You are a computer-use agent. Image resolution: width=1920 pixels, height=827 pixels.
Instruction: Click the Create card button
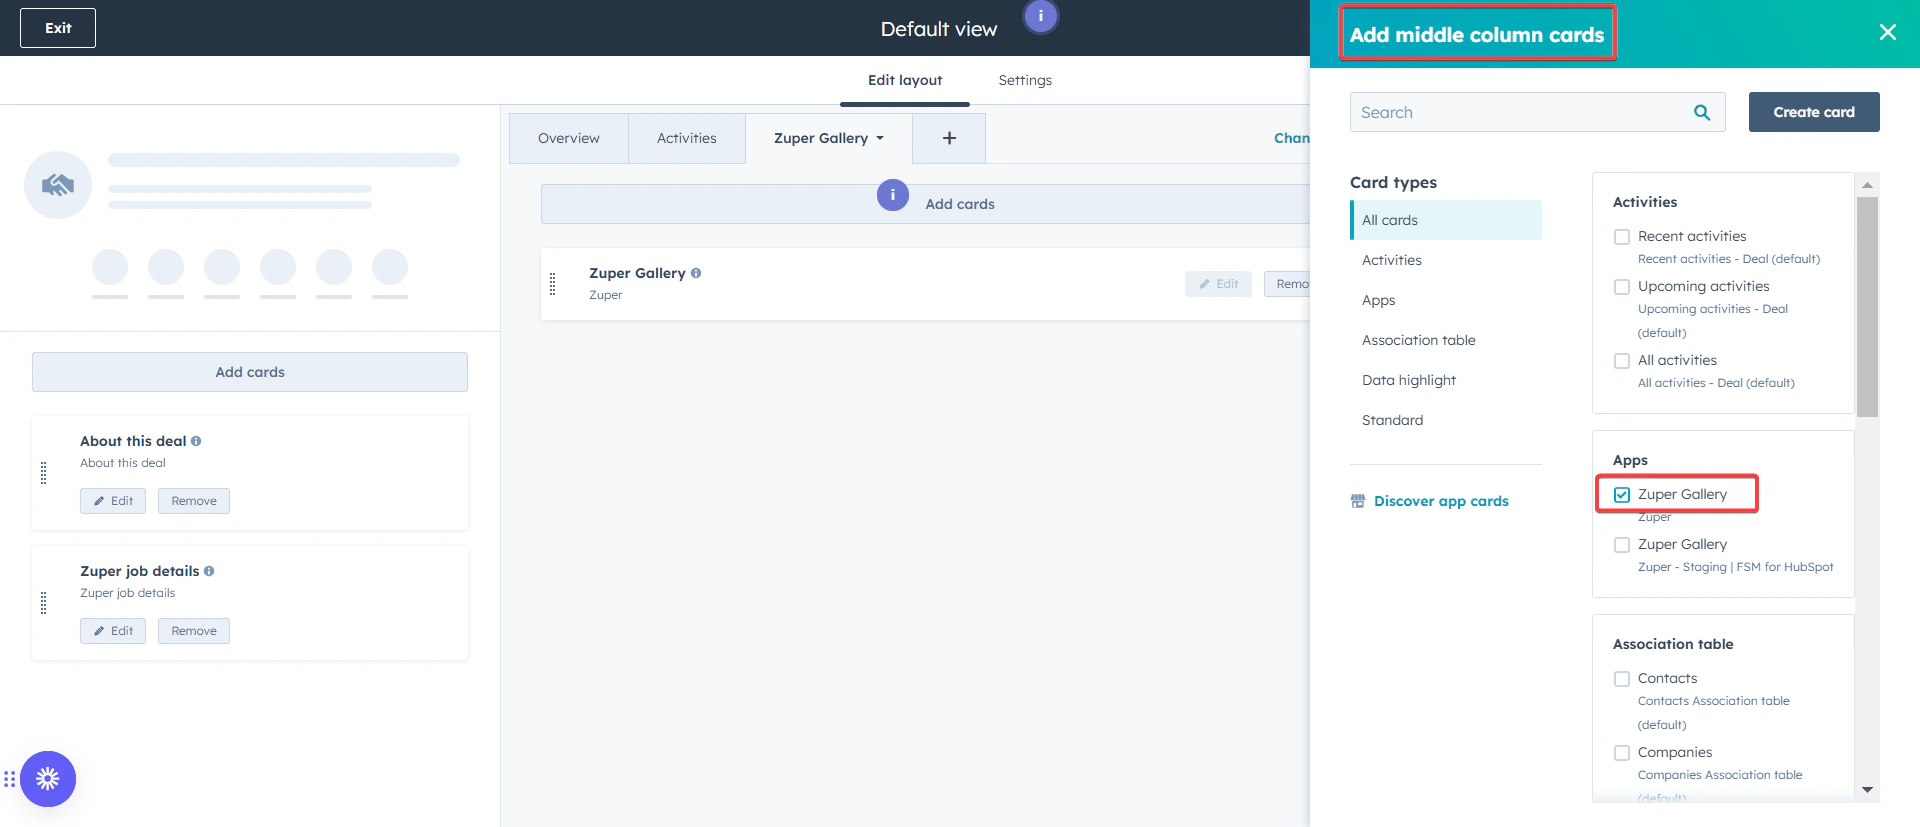tap(1814, 112)
